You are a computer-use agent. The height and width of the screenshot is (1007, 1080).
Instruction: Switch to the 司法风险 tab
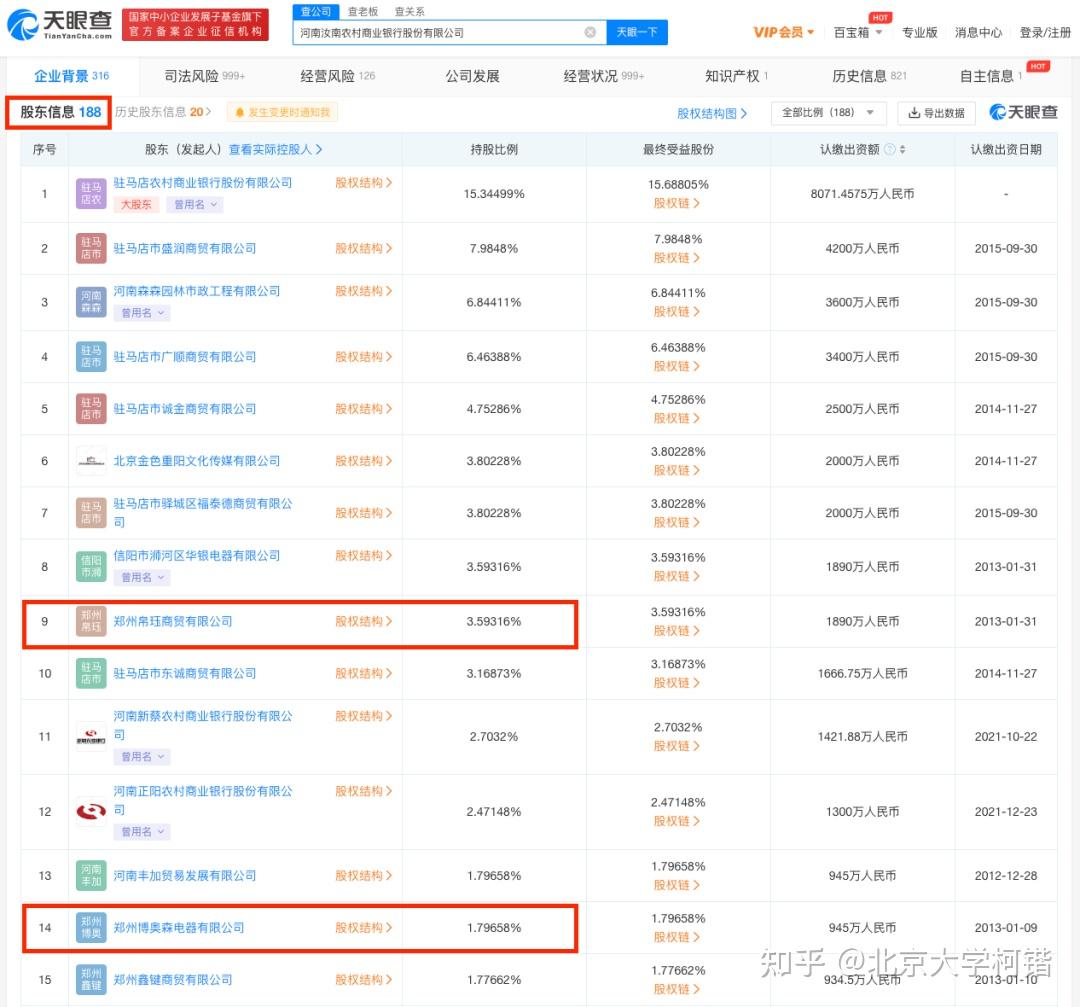click(205, 76)
